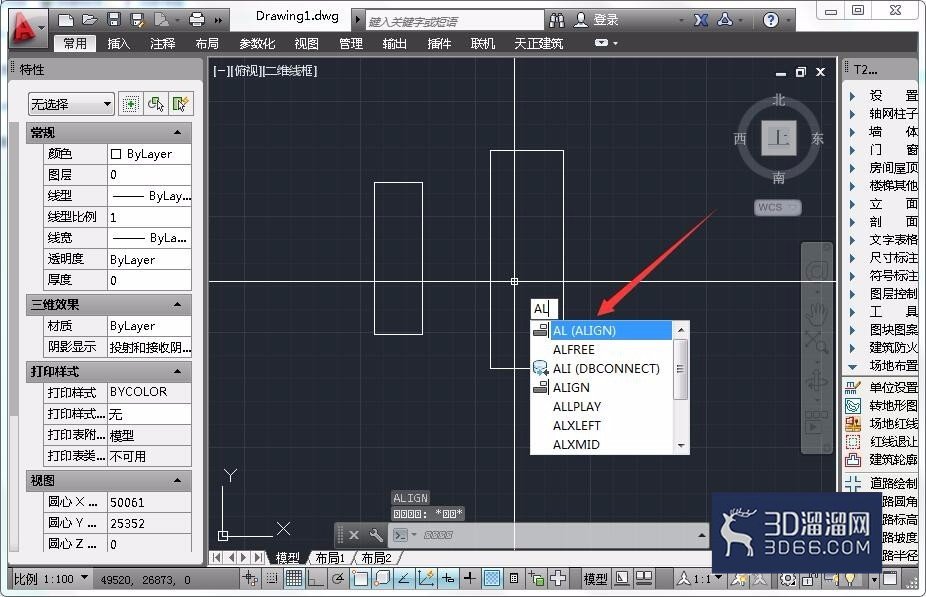Click the Open file folder icon
Image resolution: width=926 pixels, height=597 pixels.
90,19
